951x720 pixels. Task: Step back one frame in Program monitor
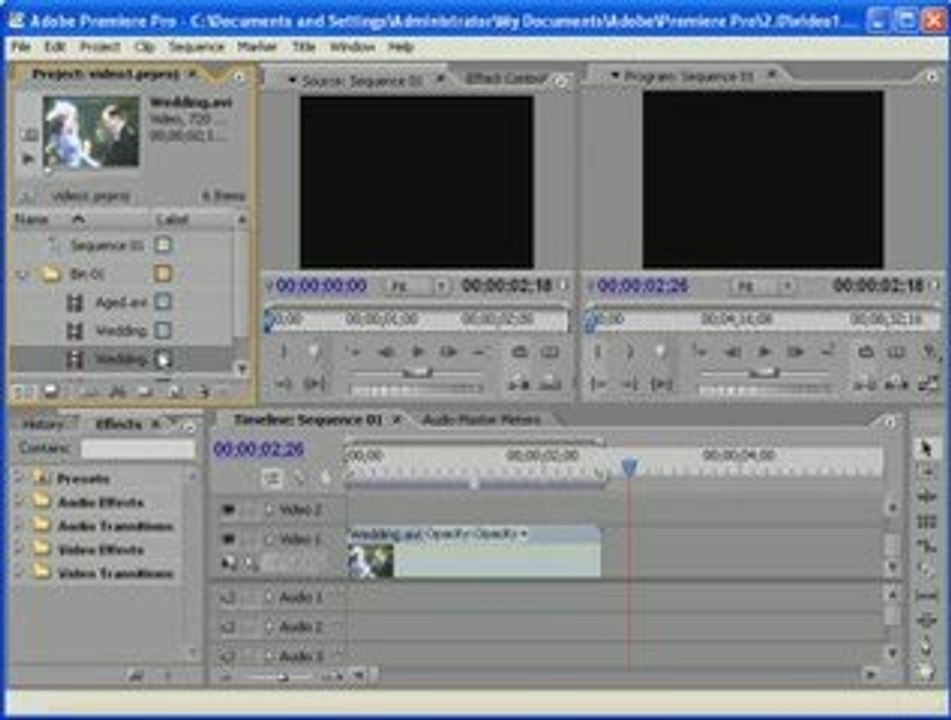pyautogui.click(x=733, y=351)
